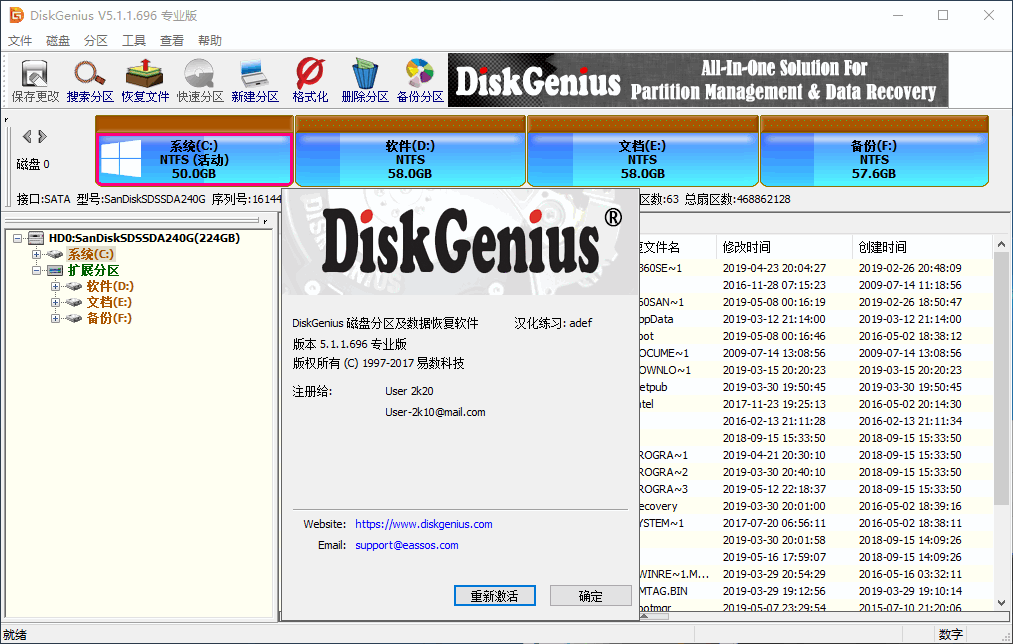Open the 磁盘 menu

pos(58,41)
